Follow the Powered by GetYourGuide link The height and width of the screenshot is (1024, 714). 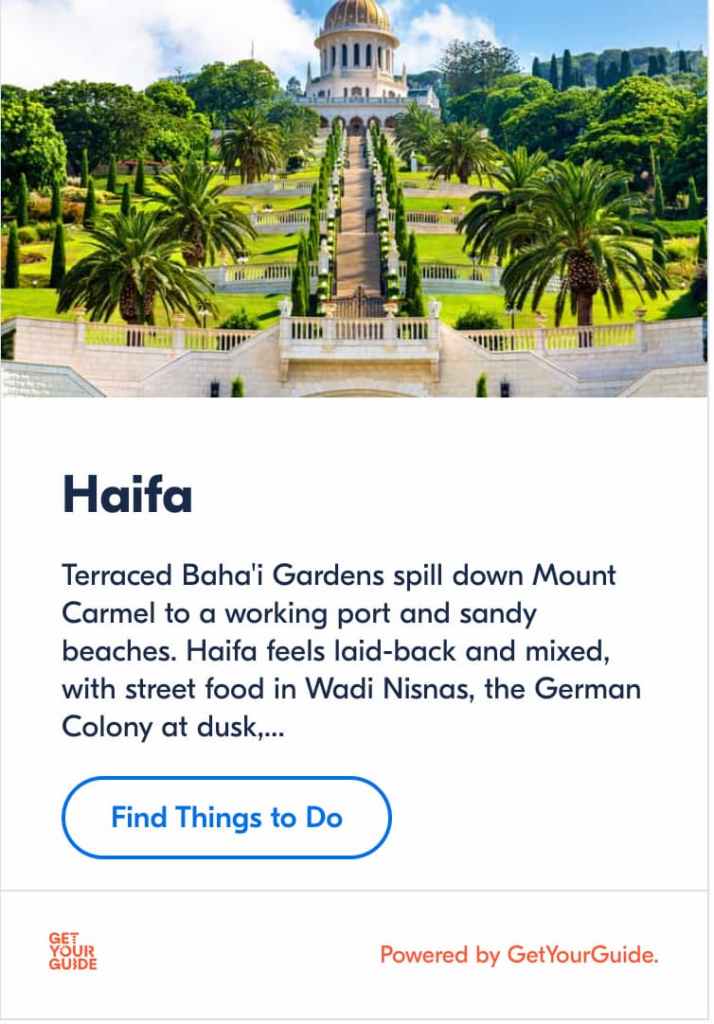(519, 955)
